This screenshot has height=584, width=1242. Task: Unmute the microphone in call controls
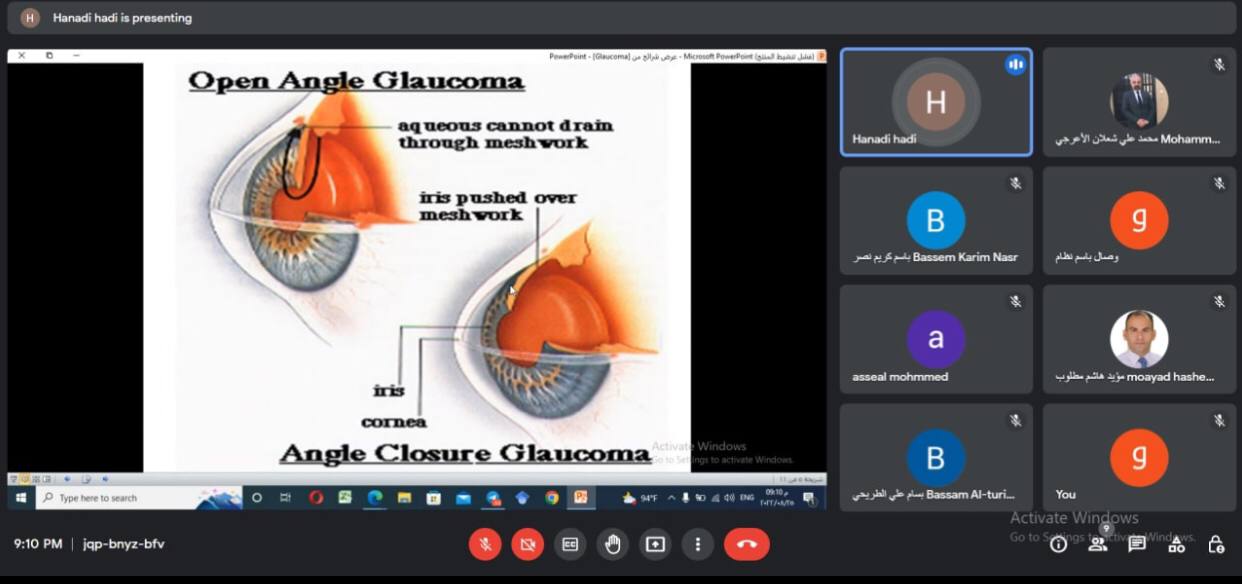click(x=485, y=544)
